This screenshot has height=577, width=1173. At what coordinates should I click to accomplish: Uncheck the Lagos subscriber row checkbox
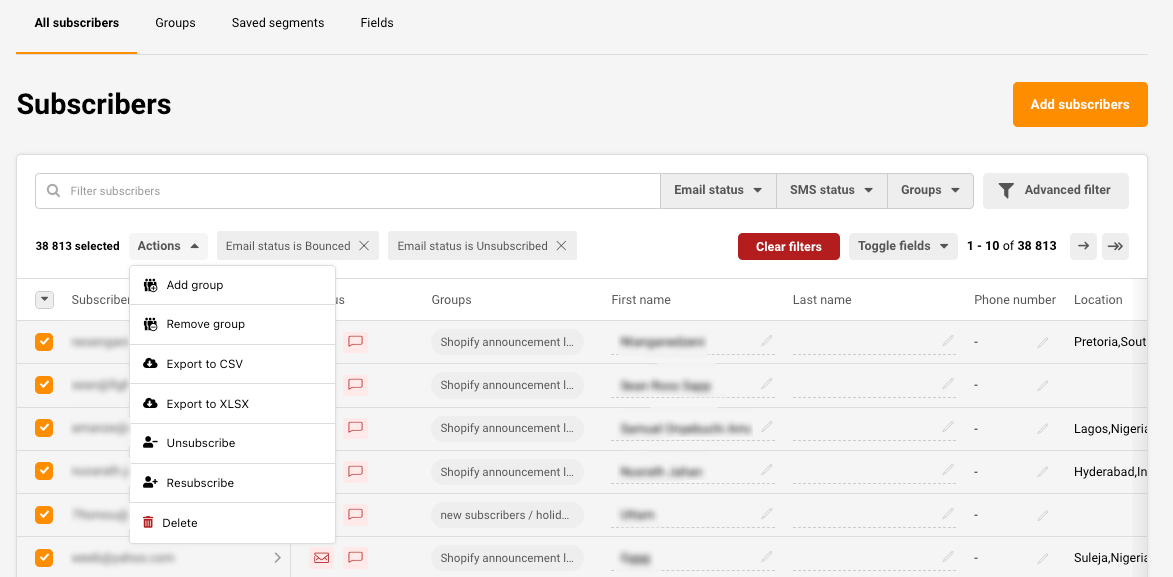(44, 428)
